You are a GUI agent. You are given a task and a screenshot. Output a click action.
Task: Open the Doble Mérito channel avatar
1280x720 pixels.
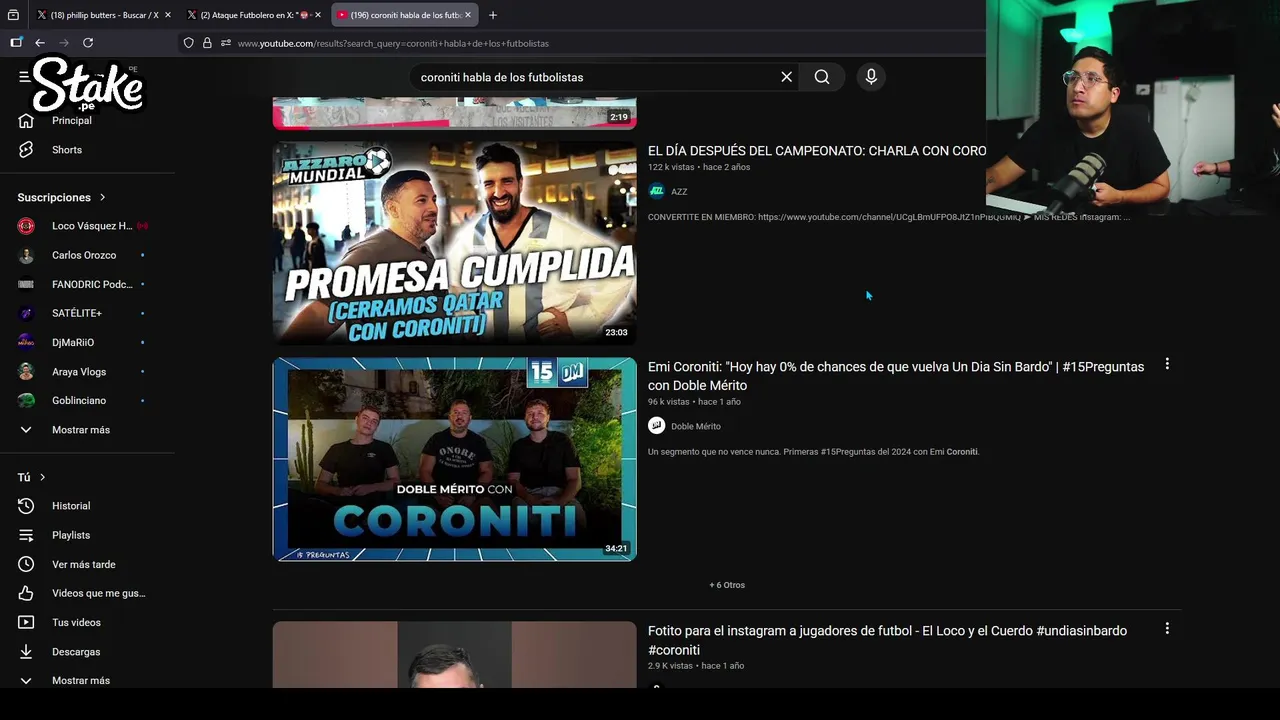click(x=656, y=426)
